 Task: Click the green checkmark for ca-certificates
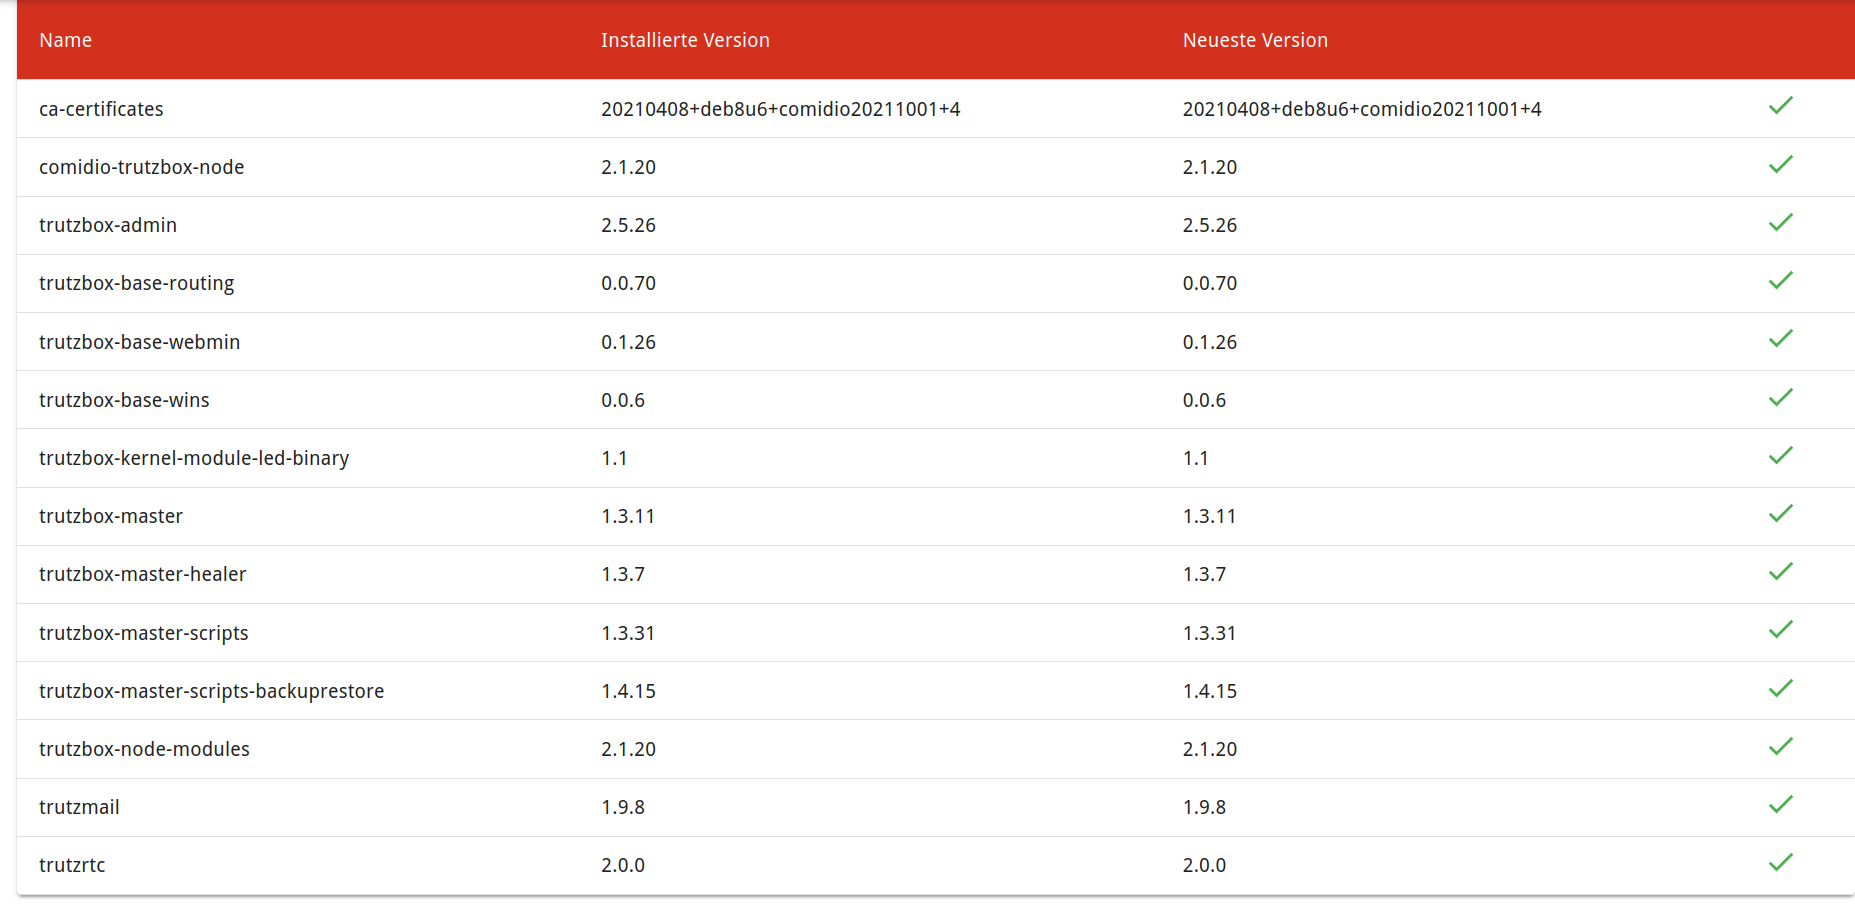pyautogui.click(x=1781, y=106)
